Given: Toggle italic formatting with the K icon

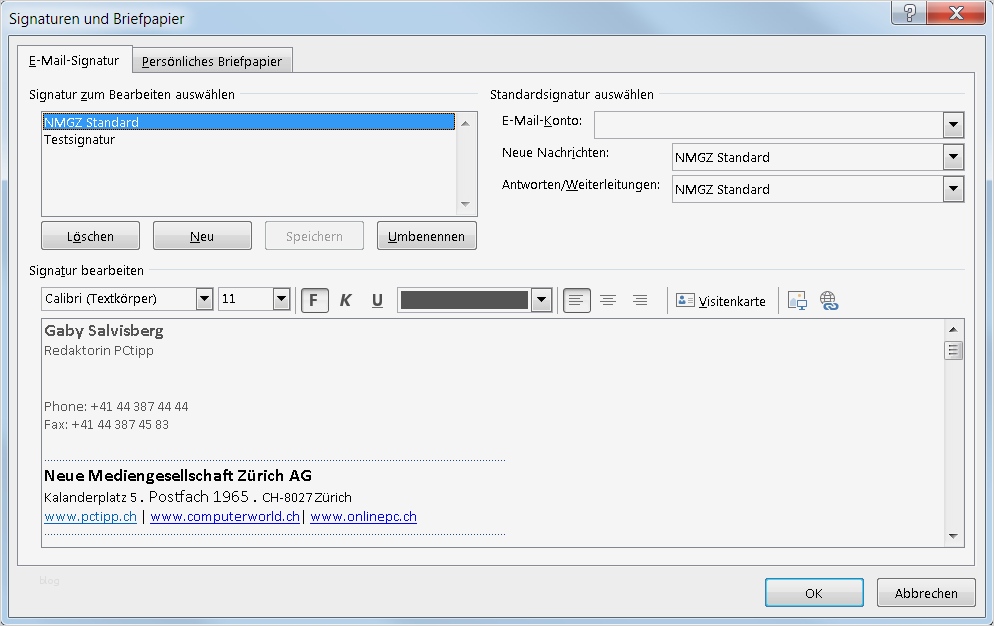Looking at the screenshot, I should coord(345,300).
